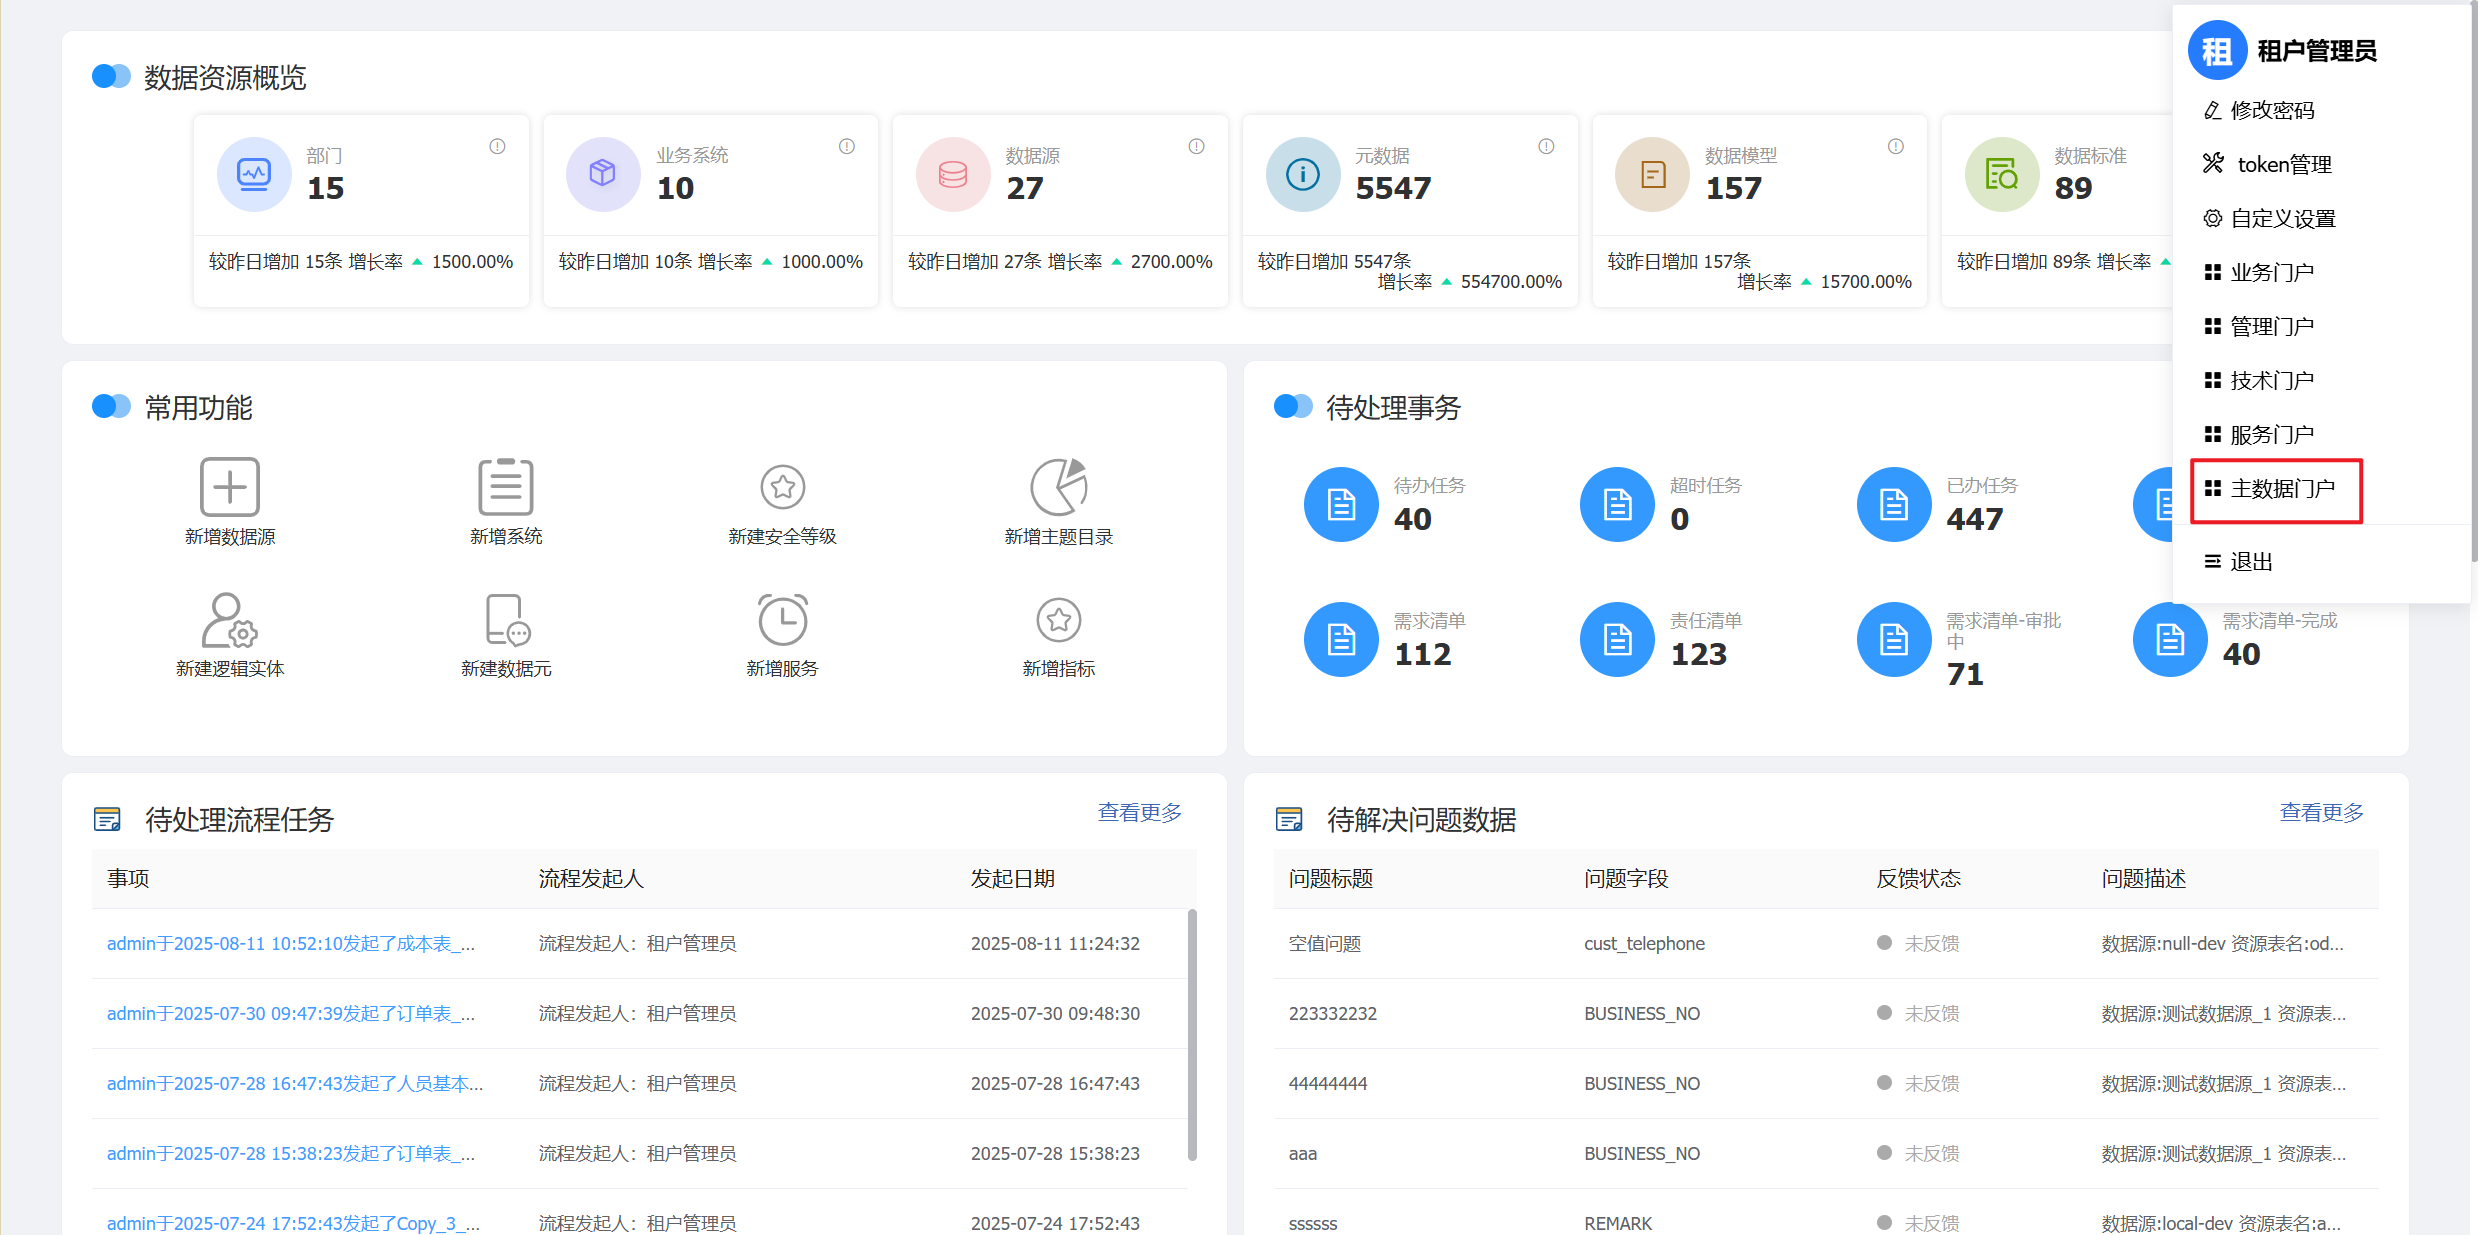Open the 待办任务 blue document icon
Viewport: 2478px width, 1235px height.
click(1341, 504)
